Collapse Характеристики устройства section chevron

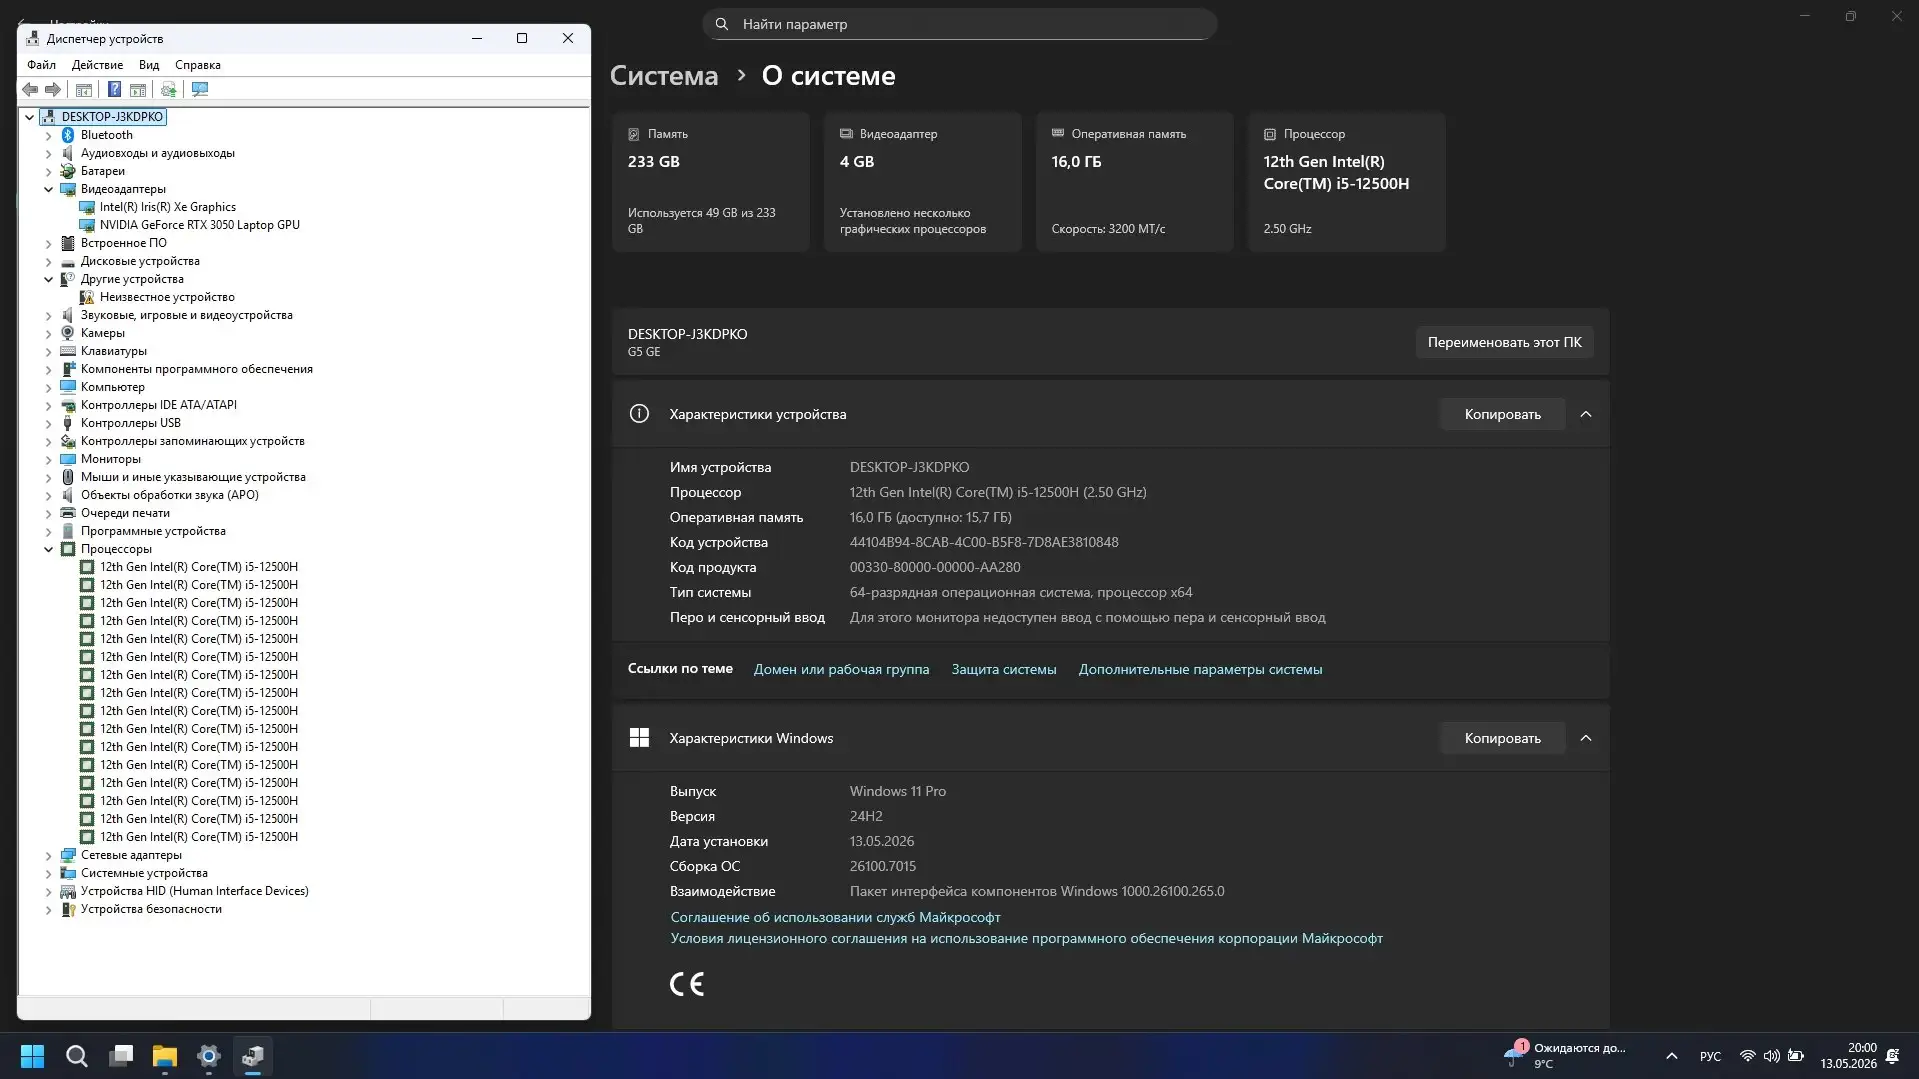point(1585,414)
